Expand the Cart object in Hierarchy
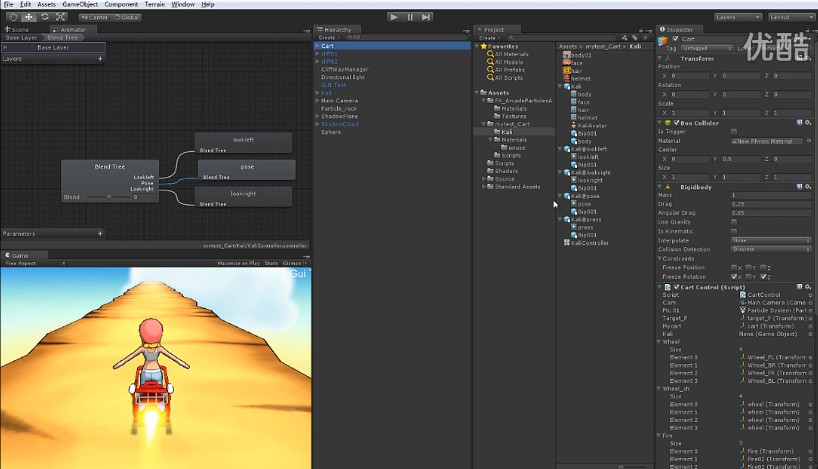The image size is (818, 469). pyautogui.click(x=317, y=46)
